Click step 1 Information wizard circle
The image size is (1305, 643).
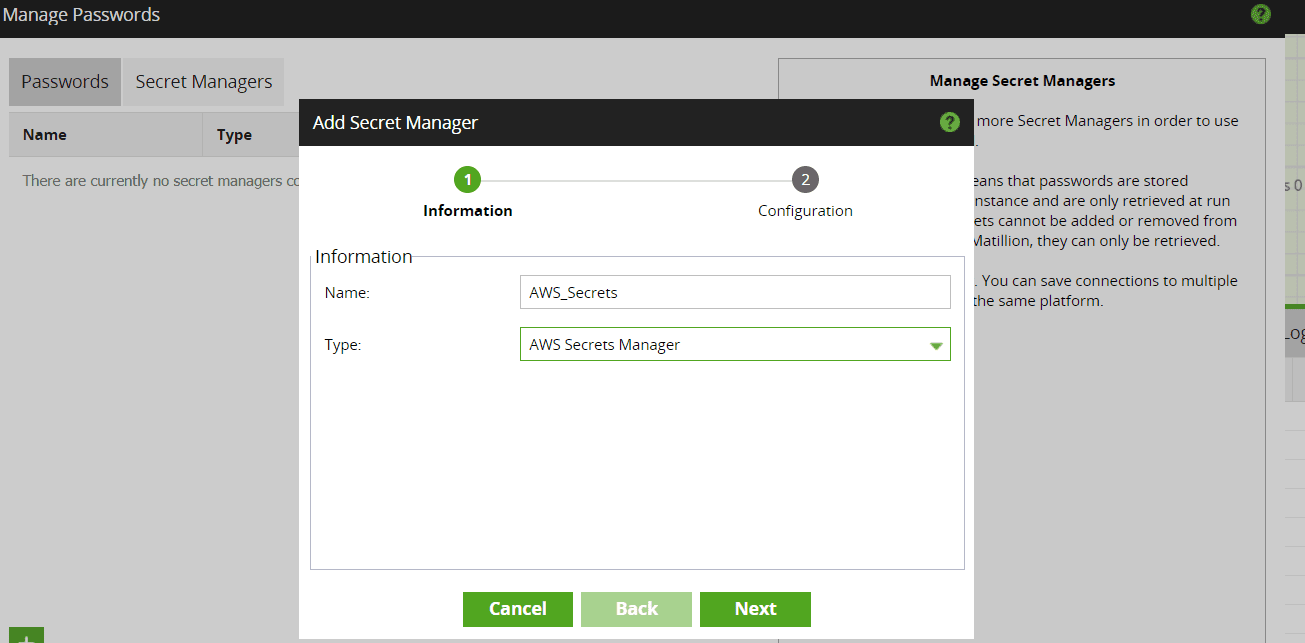(x=467, y=180)
